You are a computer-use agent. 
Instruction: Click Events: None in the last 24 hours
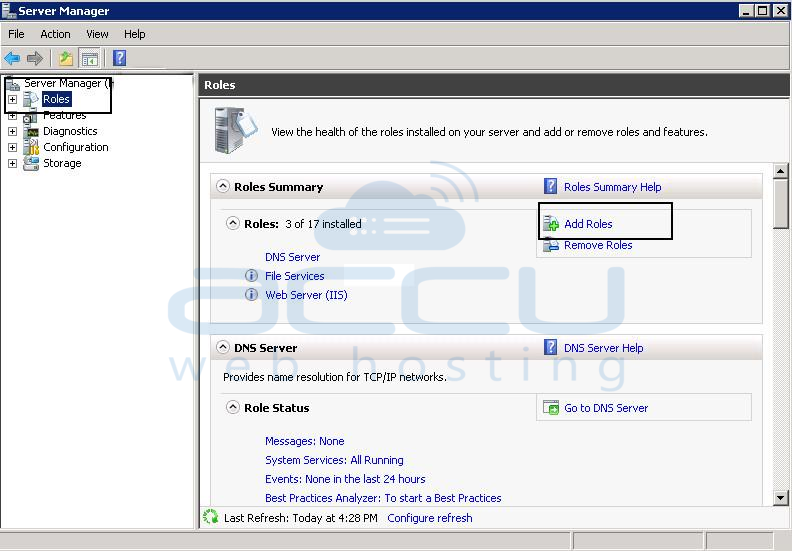click(345, 479)
